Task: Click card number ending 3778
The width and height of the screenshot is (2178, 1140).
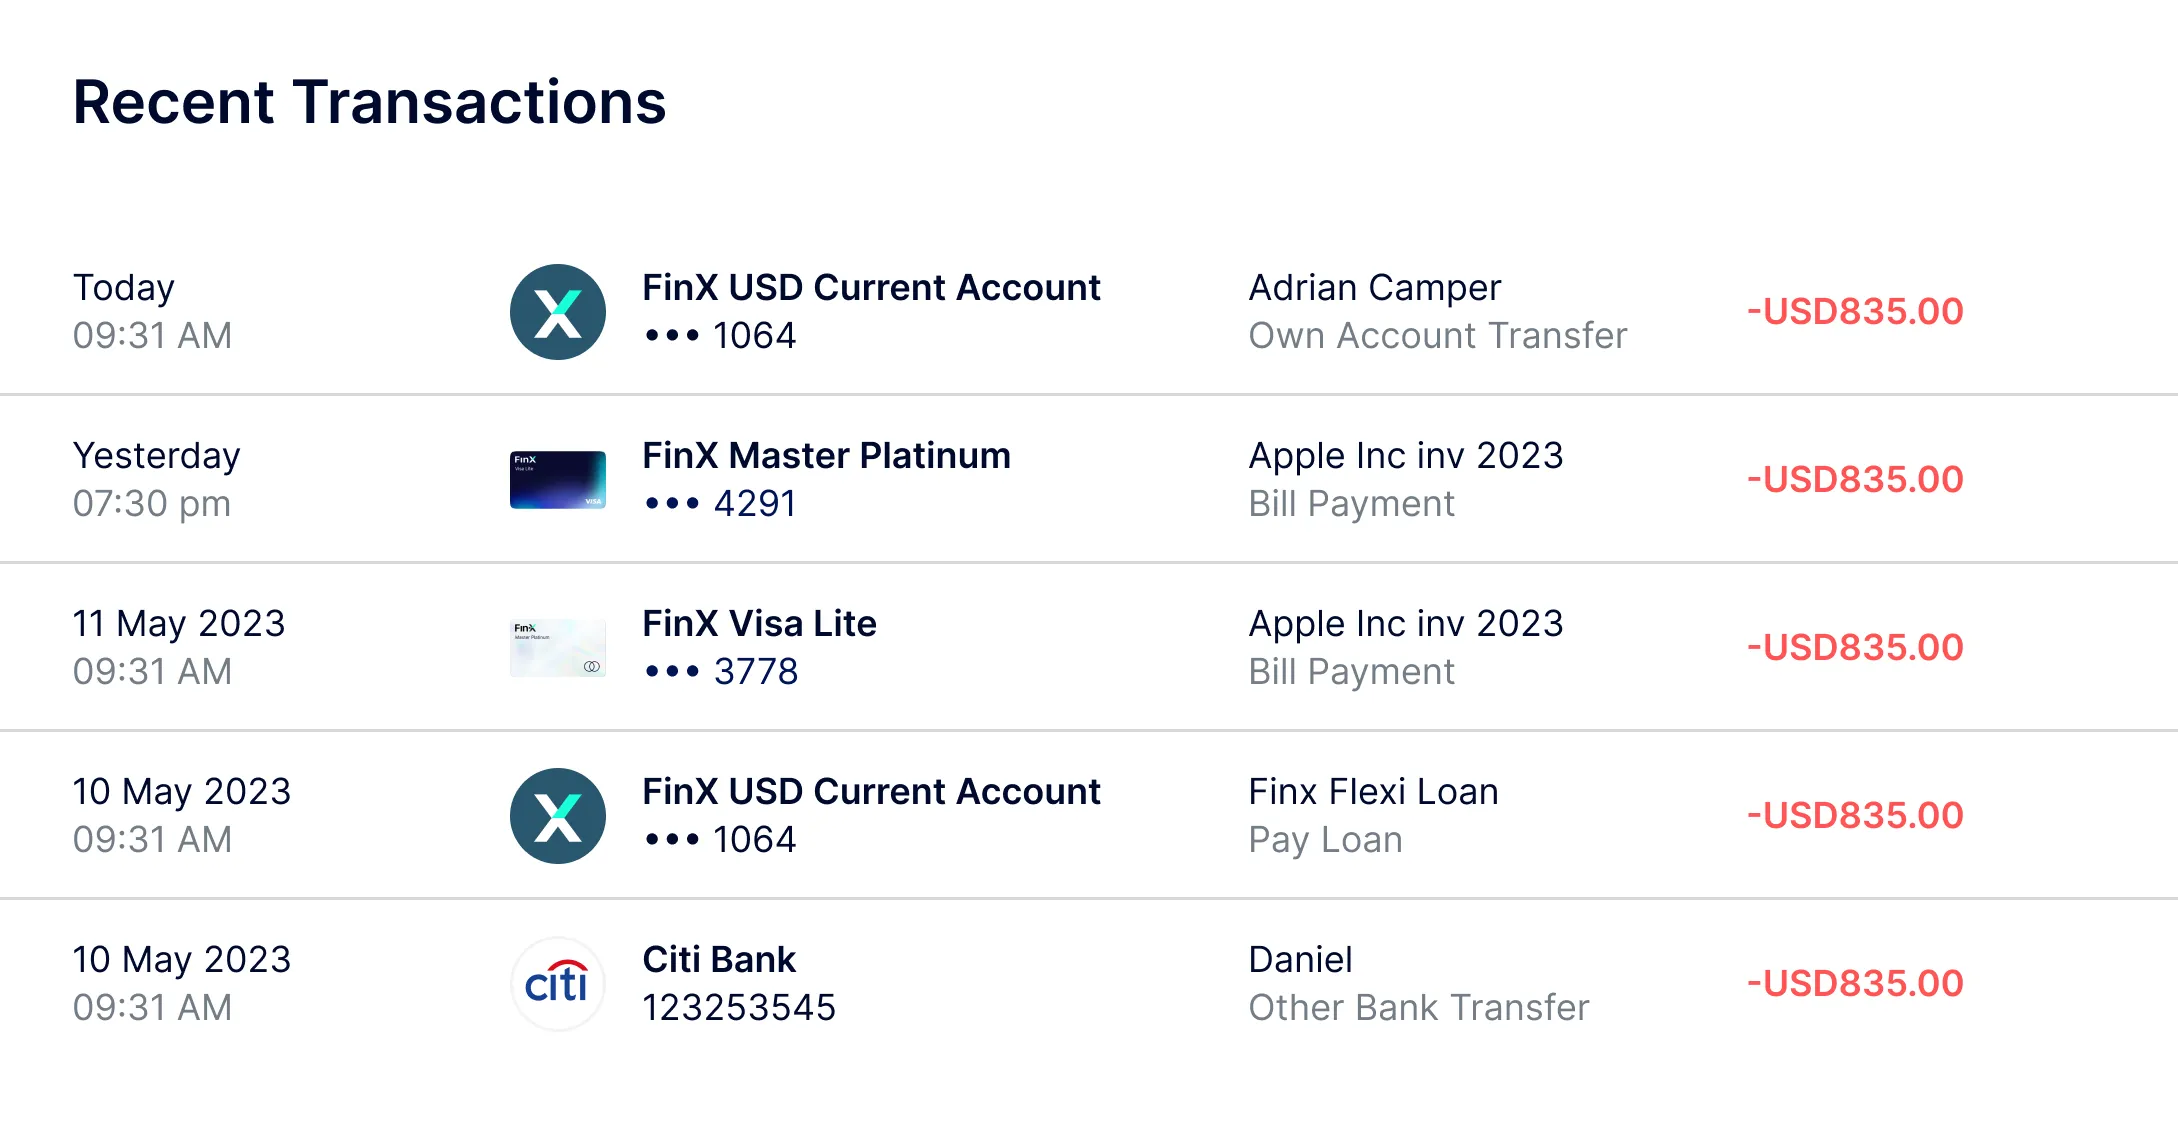Action: (720, 672)
